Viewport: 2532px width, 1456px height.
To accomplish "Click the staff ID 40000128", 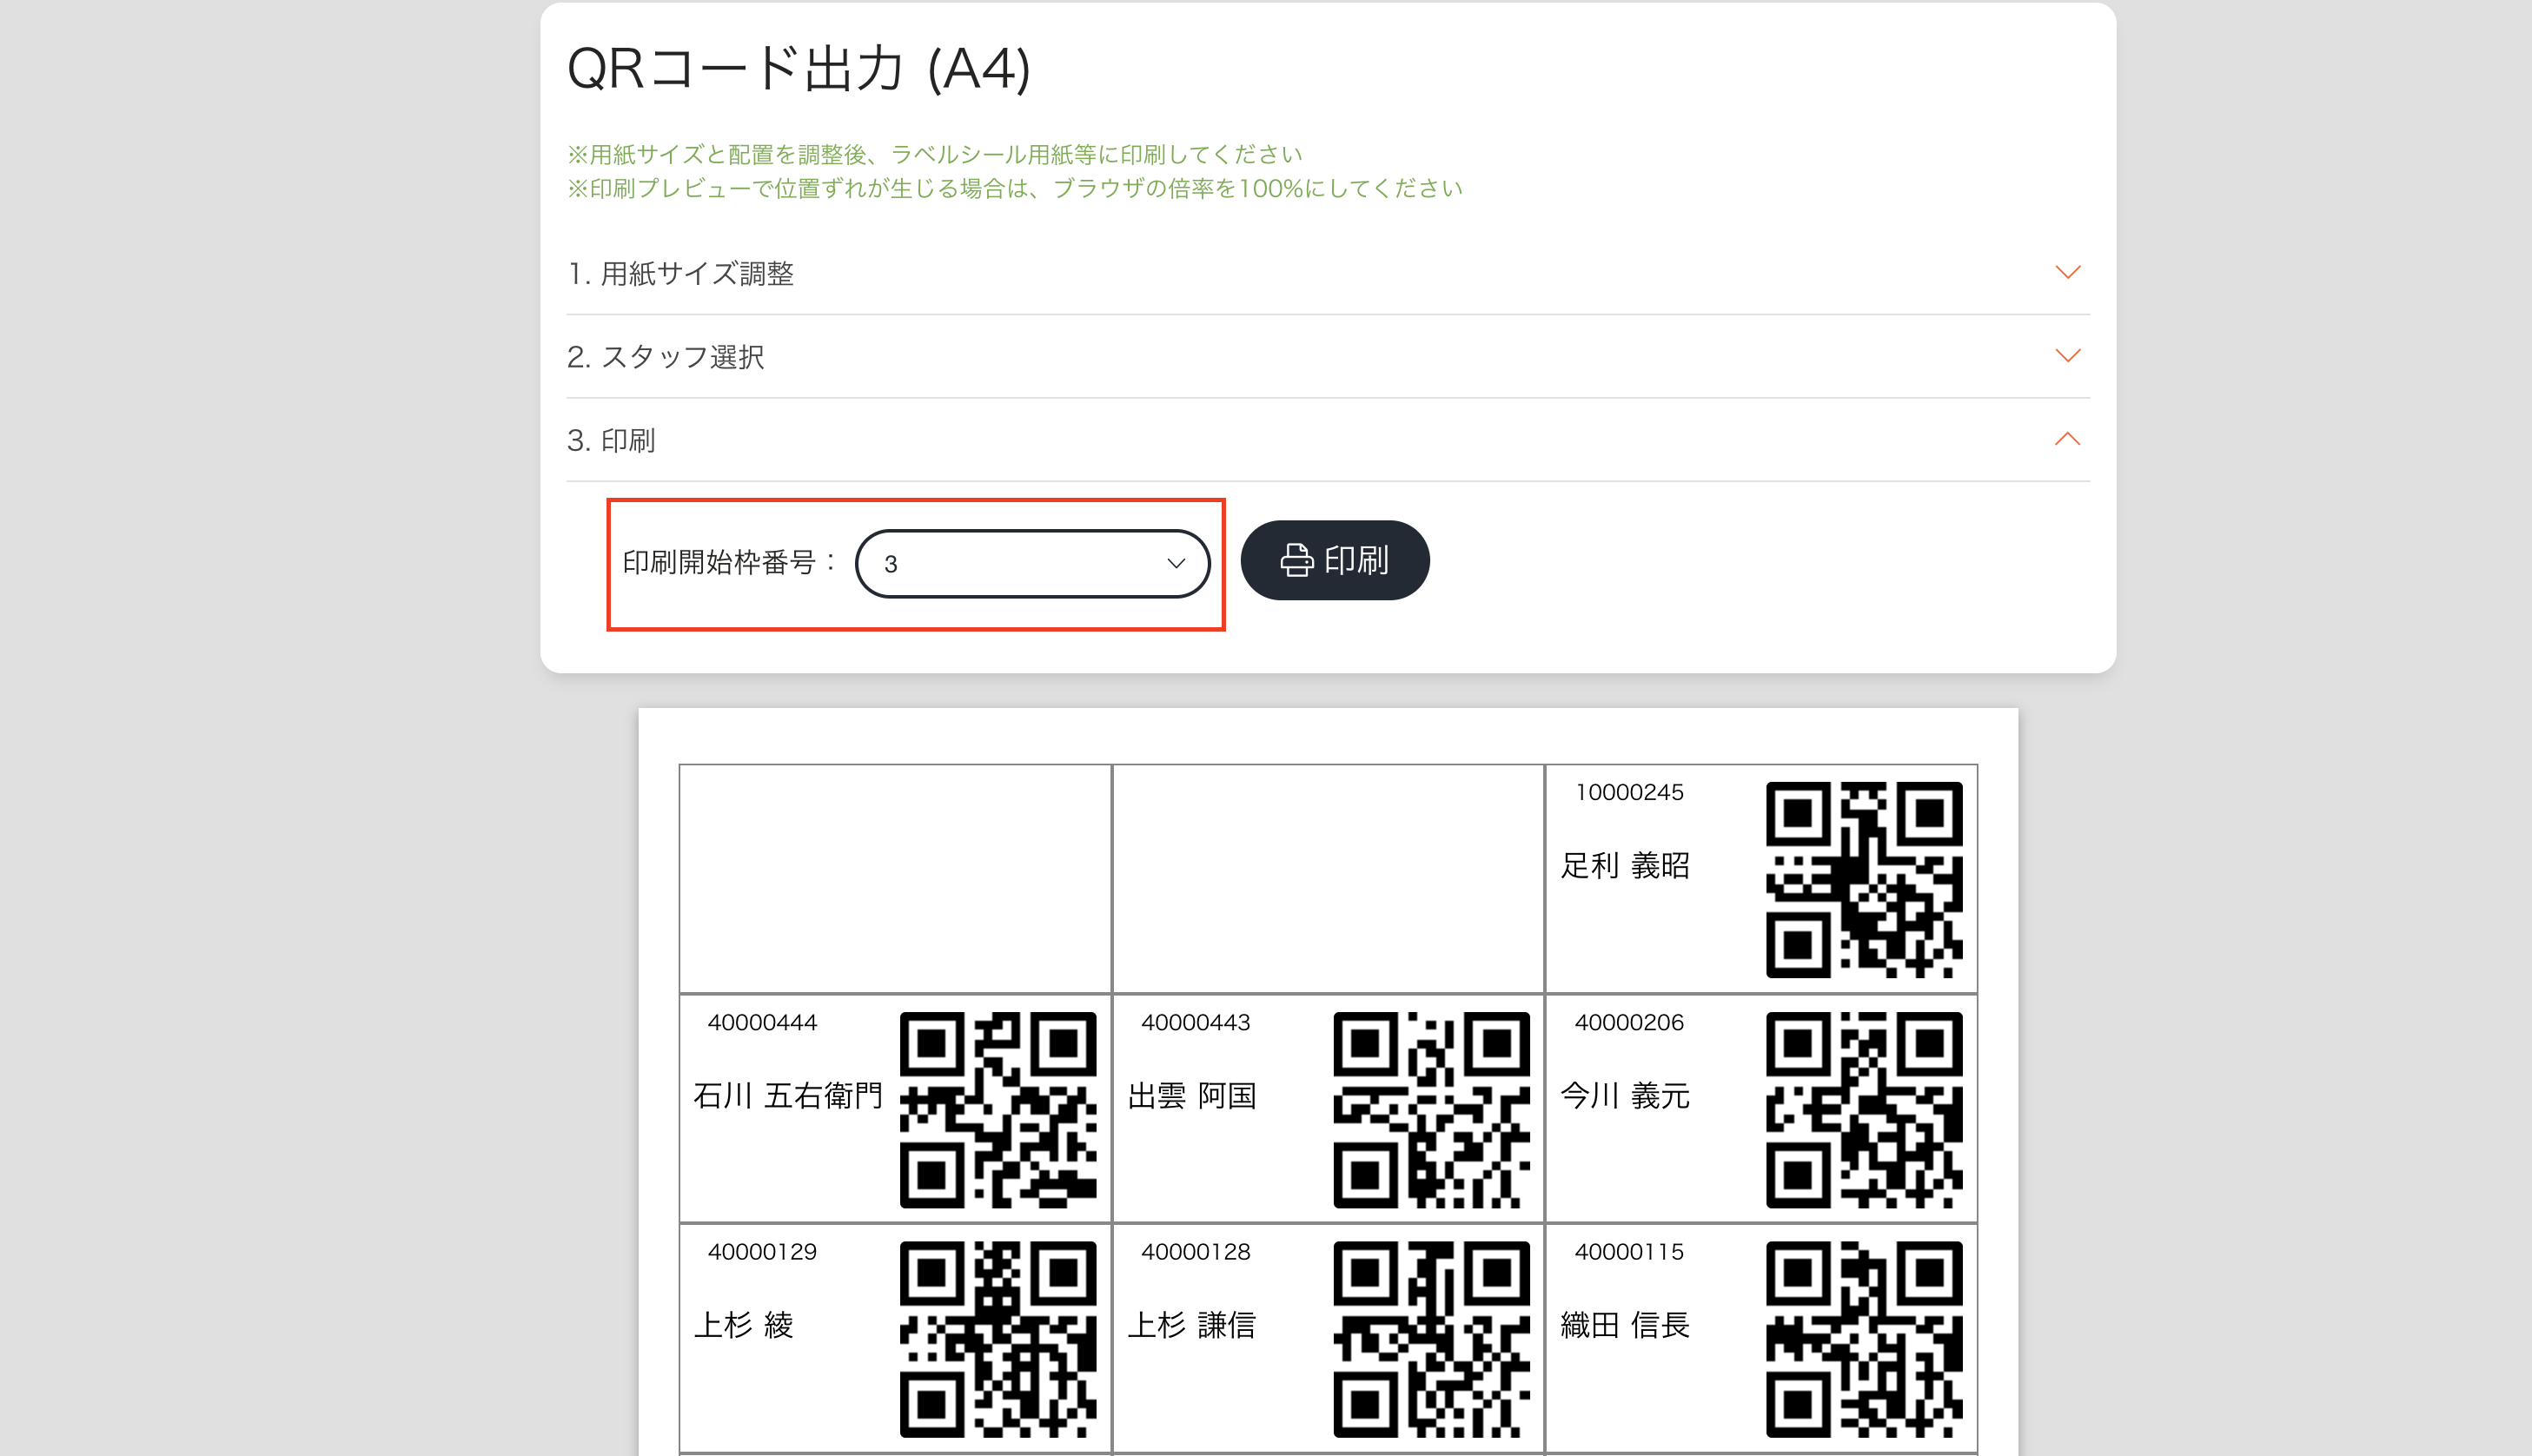I will coord(1195,1252).
